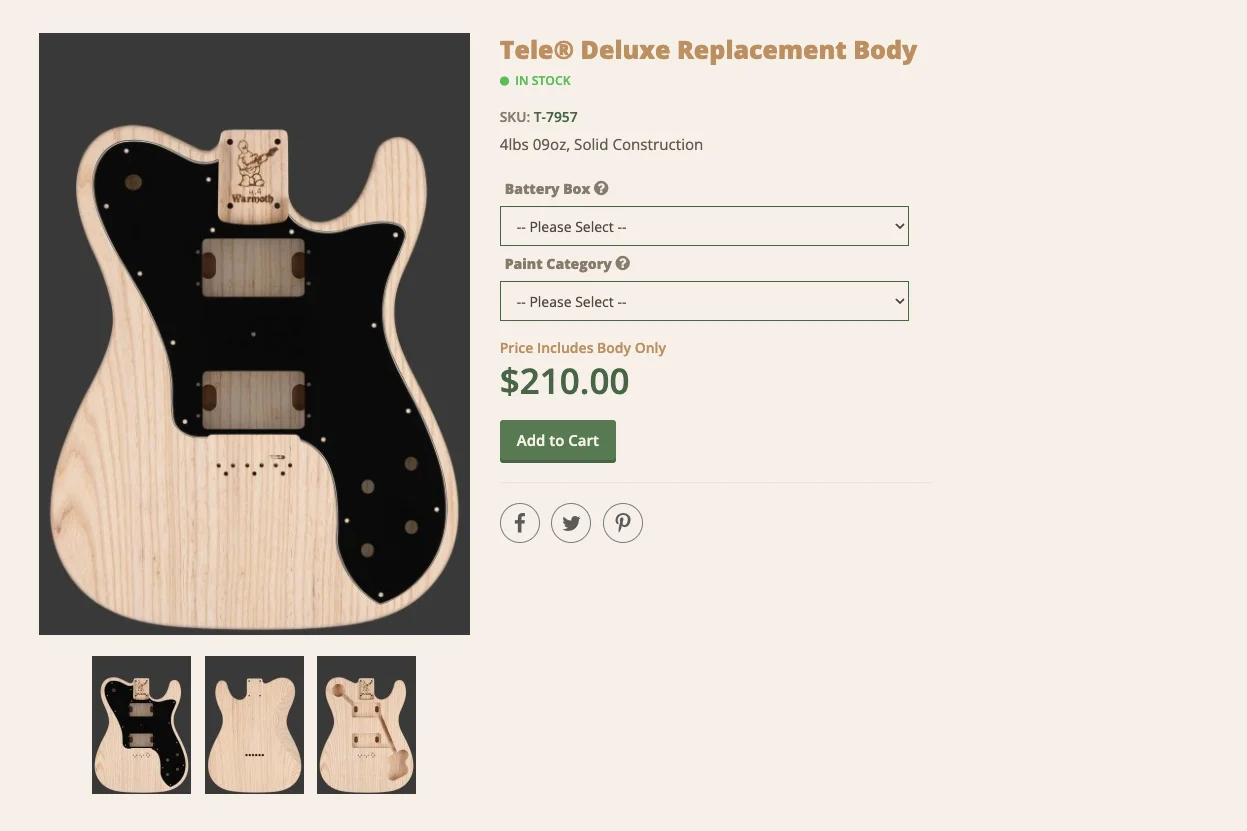This screenshot has width=1247, height=831.
Task: Click the Battery Box field label
Action: pyautogui.click(x=547, y=189)
